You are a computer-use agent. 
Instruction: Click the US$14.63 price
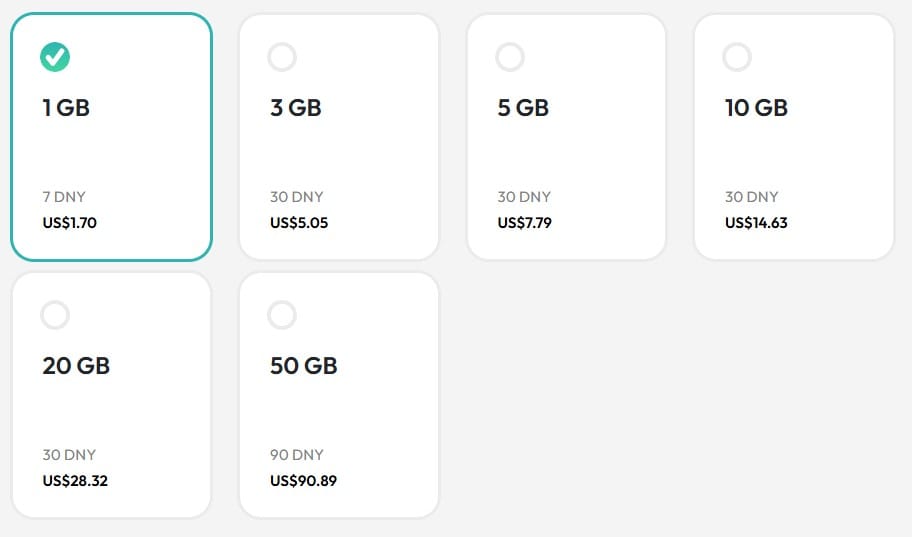(756, 223)
